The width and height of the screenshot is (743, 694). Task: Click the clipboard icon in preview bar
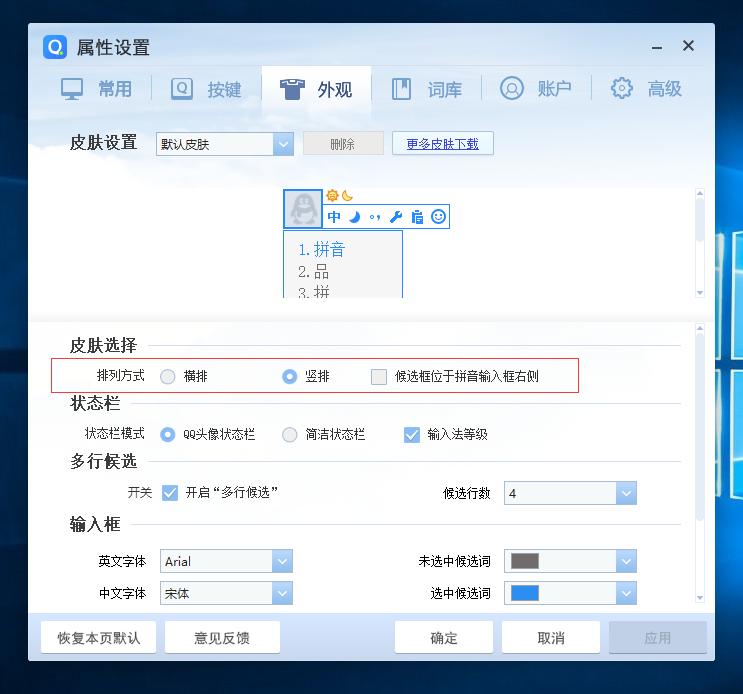click(417, 217)
